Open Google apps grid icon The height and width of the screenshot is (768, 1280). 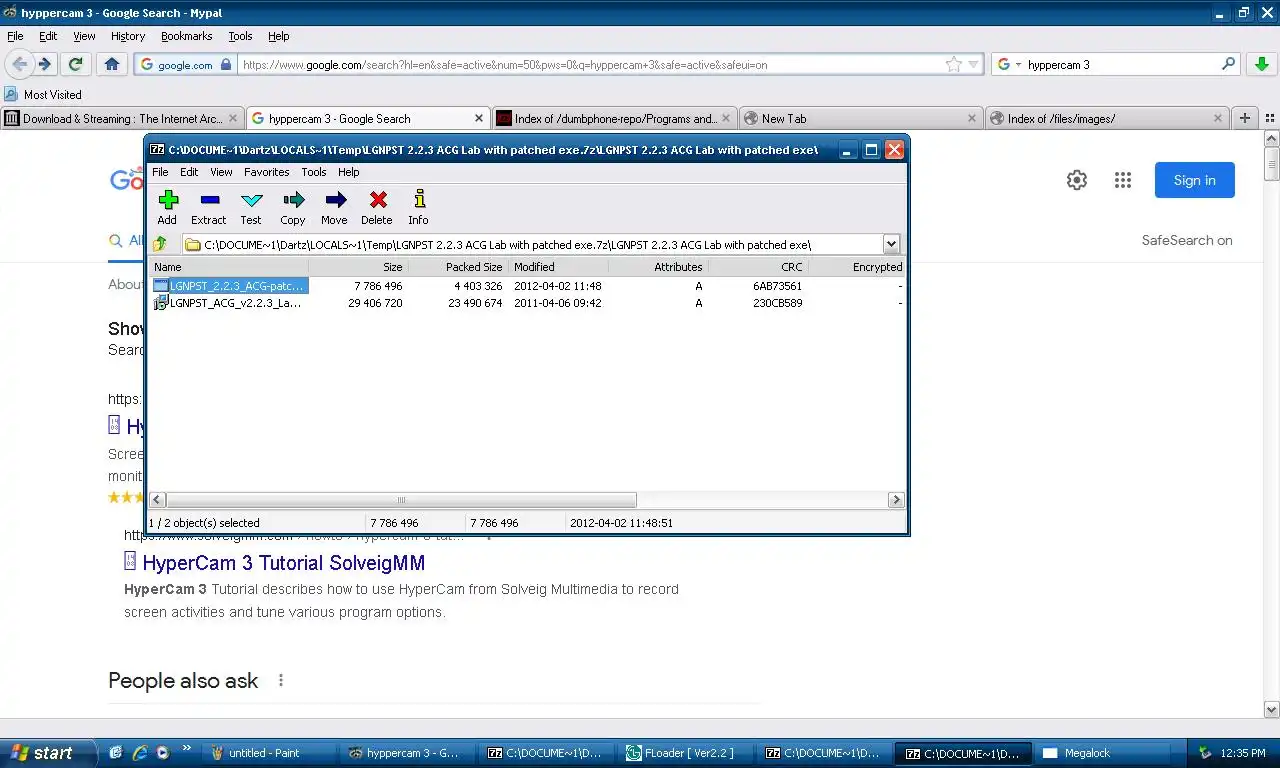coord(1123,180)
